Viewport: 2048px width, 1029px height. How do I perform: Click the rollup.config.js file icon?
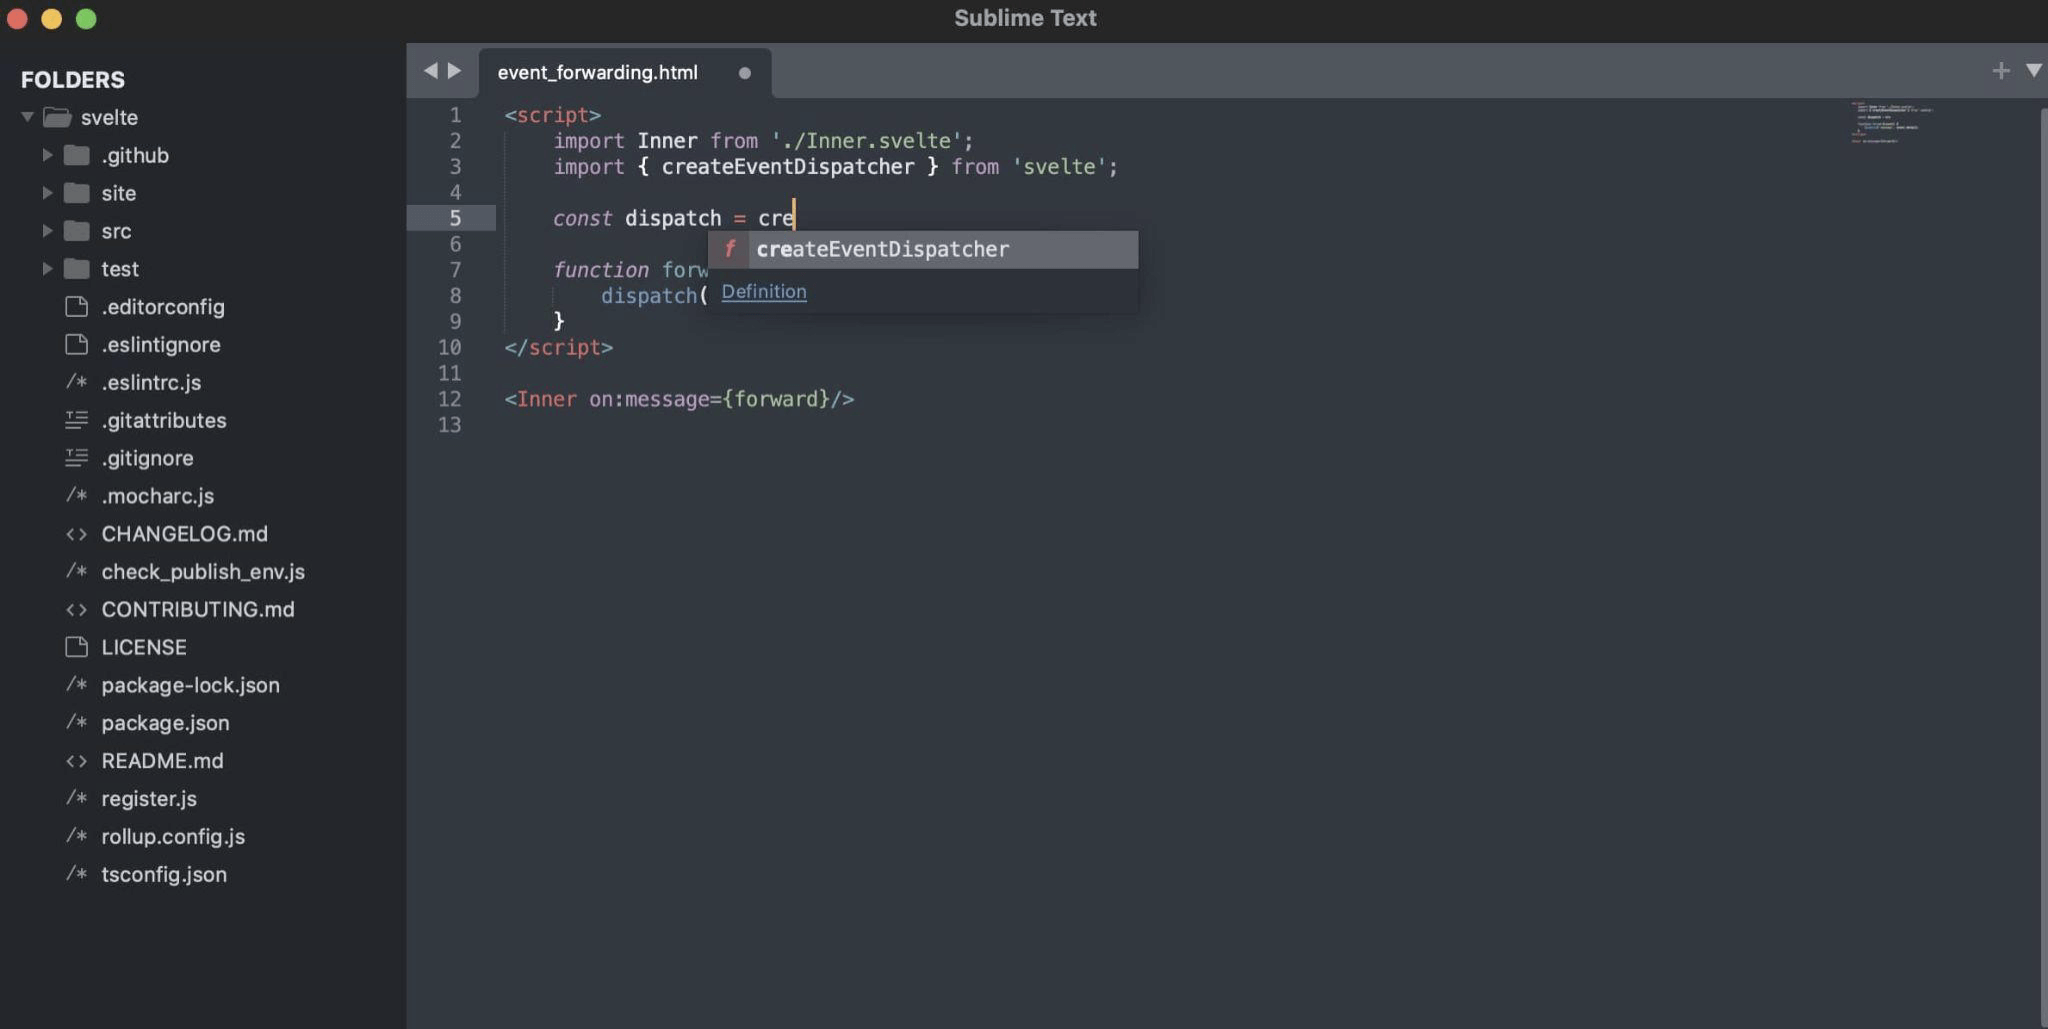[x=76, y=836]
